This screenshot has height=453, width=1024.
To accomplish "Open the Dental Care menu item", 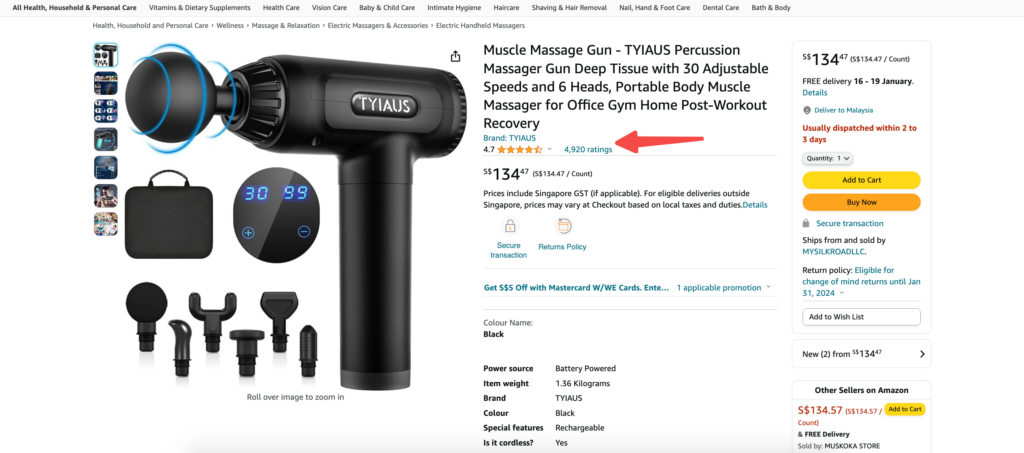I will pyautogui.click(x=720, y=8).
